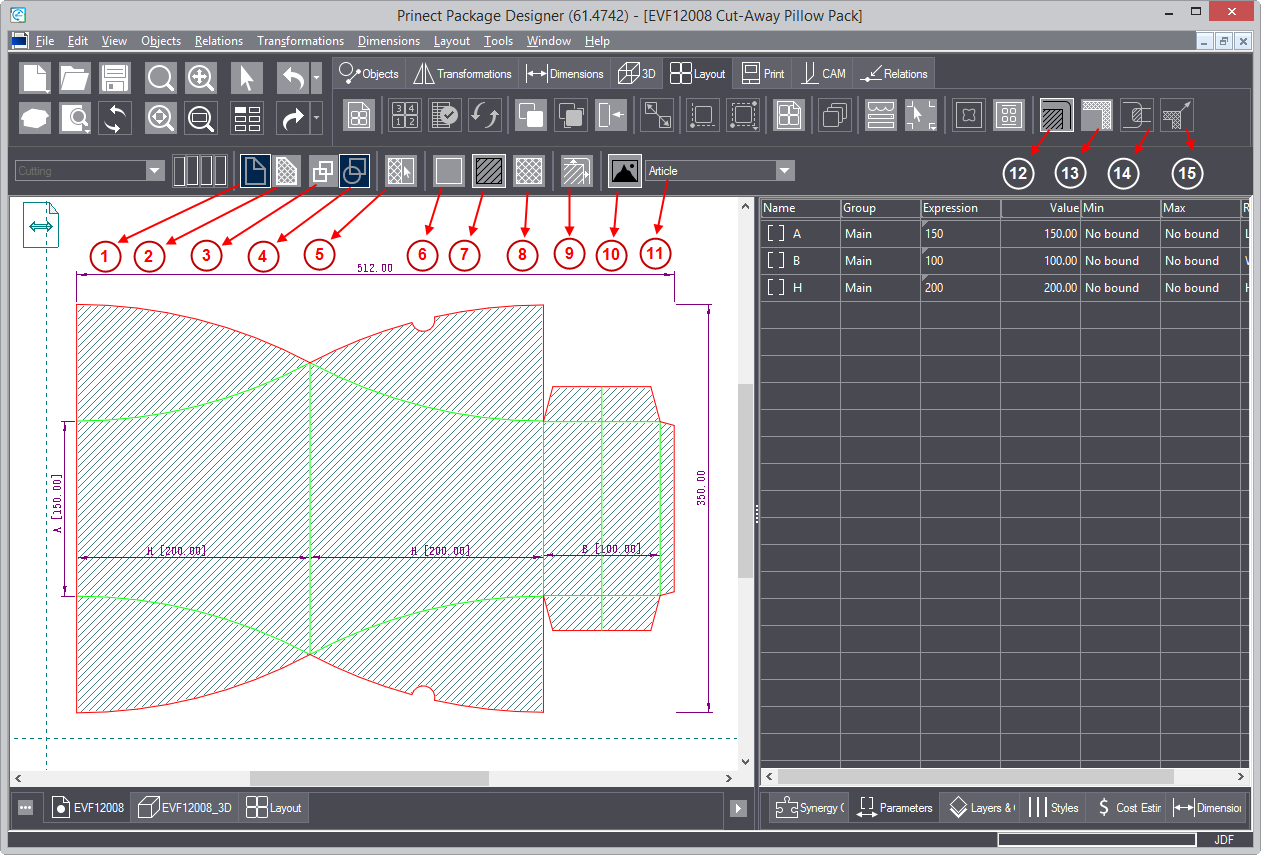
Task: Click the double-headed arrow icon in canvas corner
Action: coord(41,226)
